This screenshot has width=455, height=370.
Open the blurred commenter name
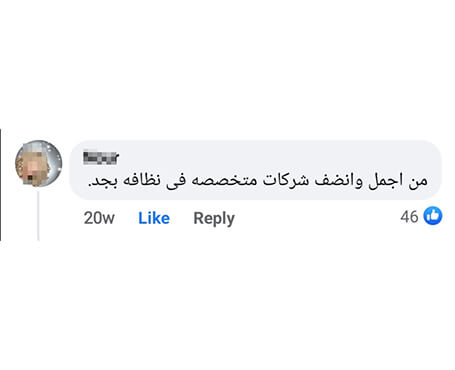(101, 158)
